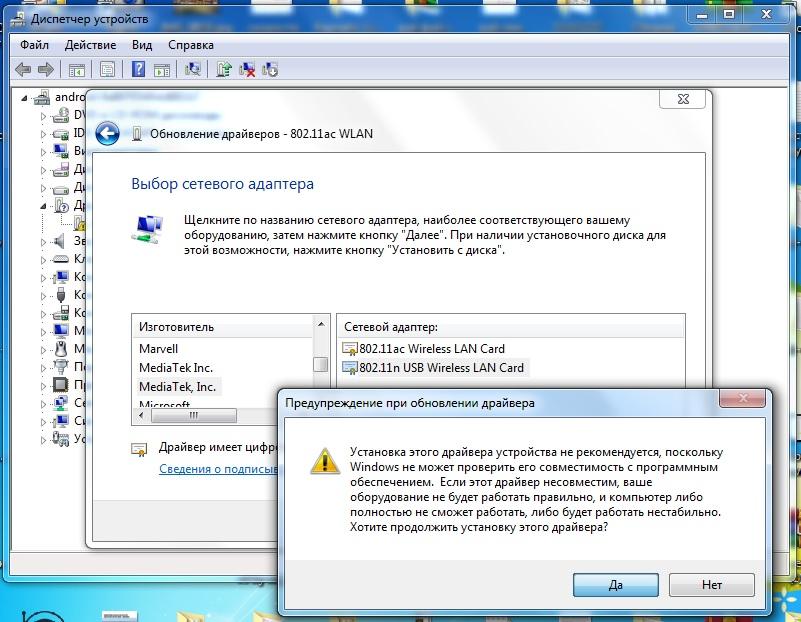Select the display adapters icon in tree

coord(61,151)
